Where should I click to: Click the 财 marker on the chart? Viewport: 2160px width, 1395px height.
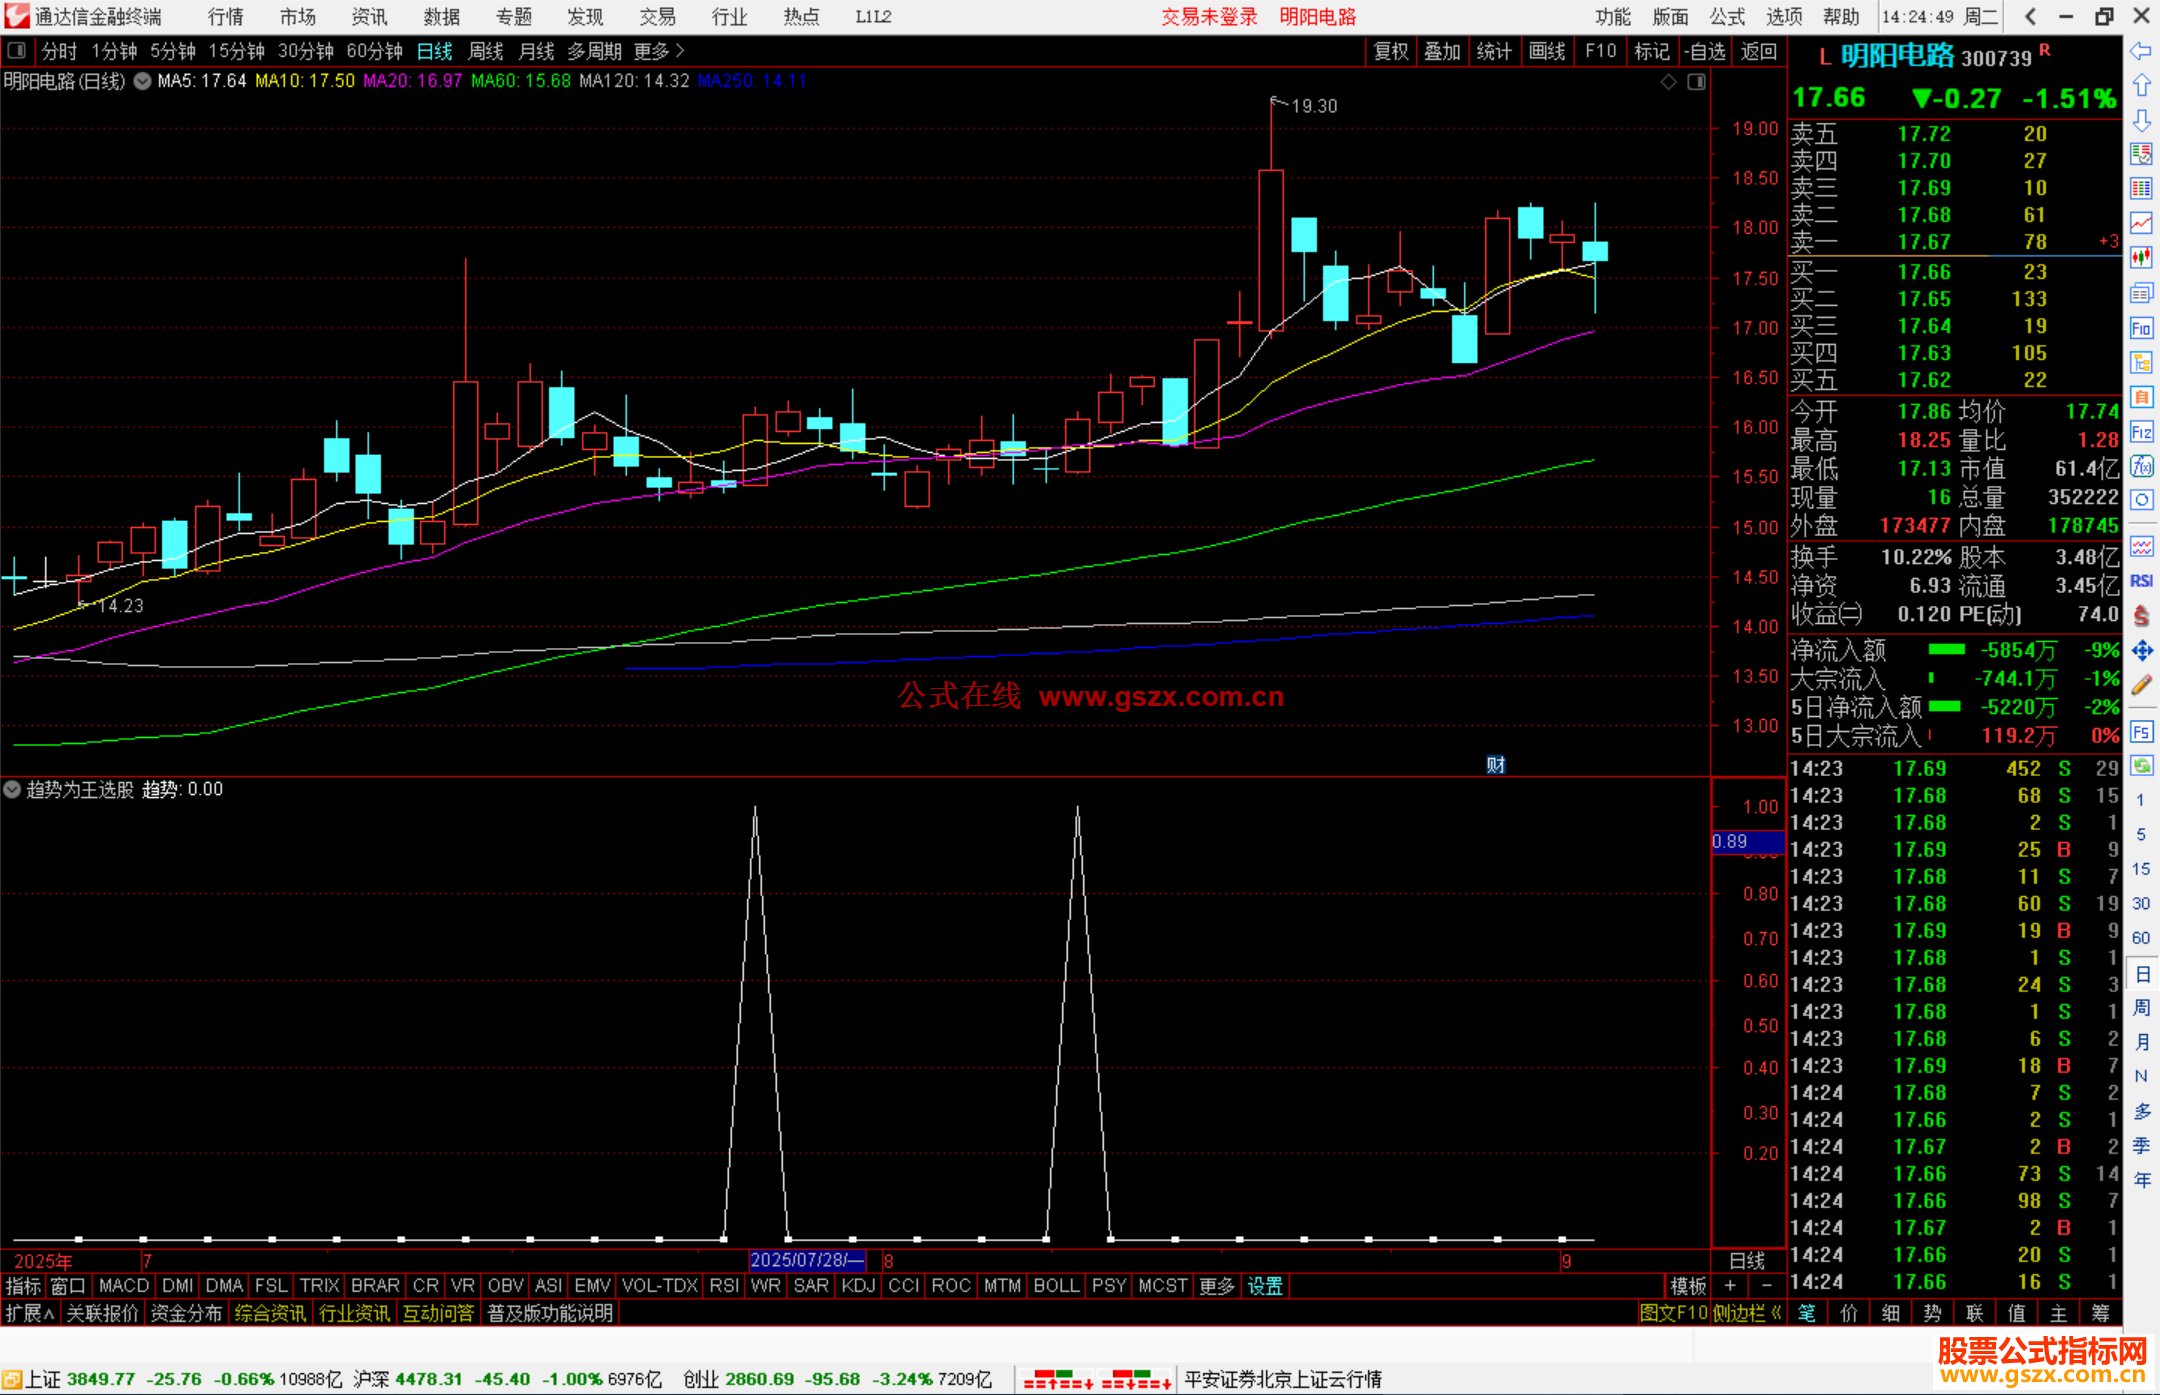coord(1495,765)
